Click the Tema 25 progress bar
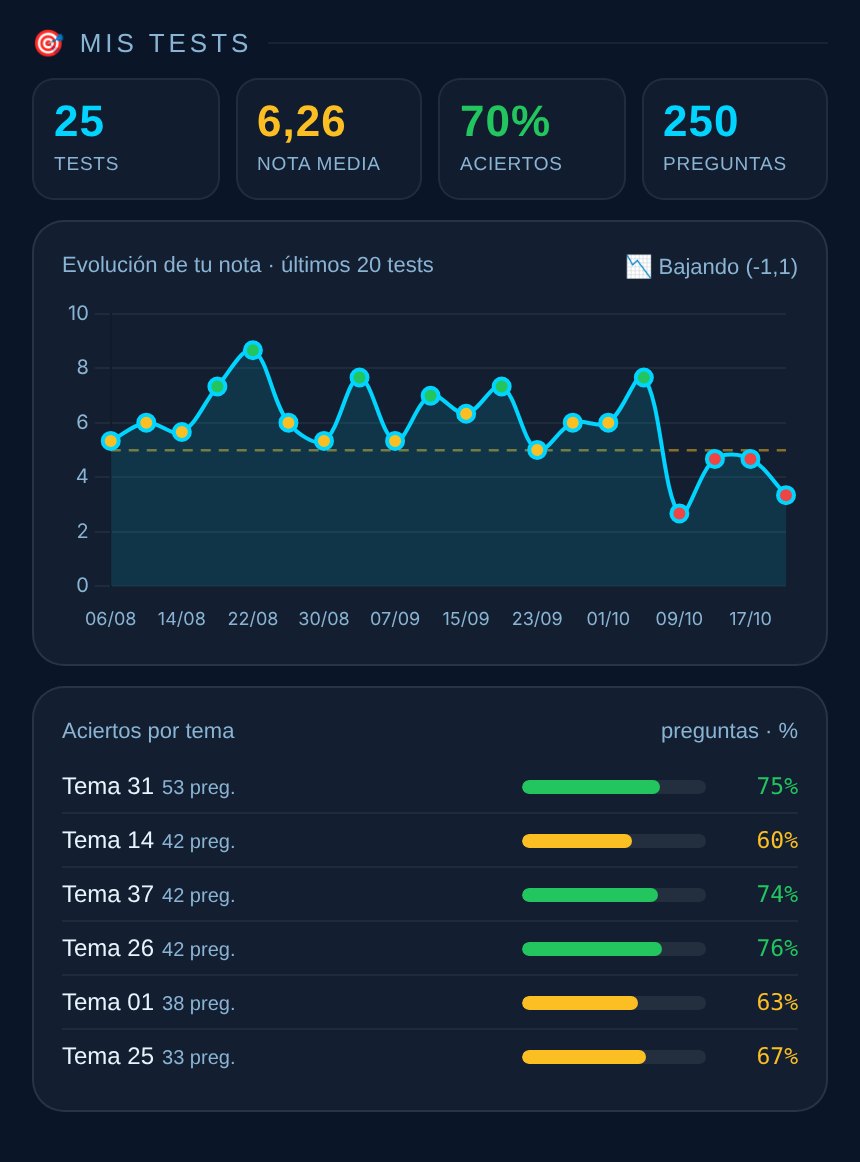Image resolution: width=860 pixels, height=1162 pixels. [x=614, y=1058]
